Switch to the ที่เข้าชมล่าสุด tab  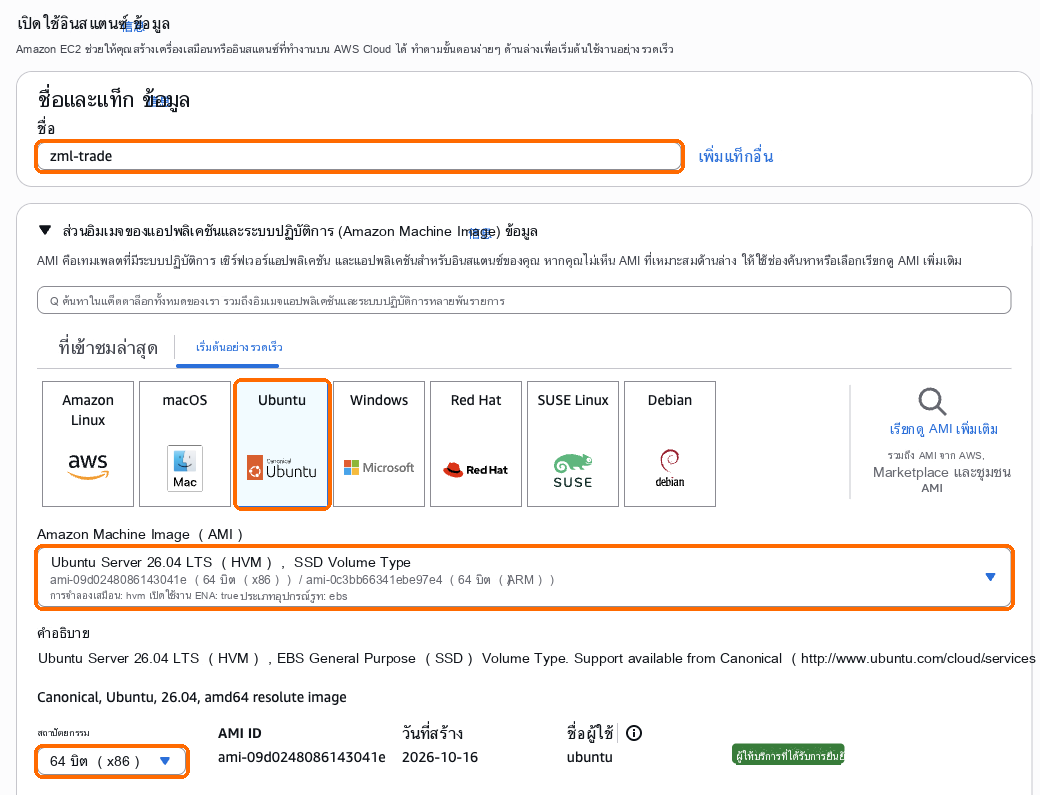(108, 347)
